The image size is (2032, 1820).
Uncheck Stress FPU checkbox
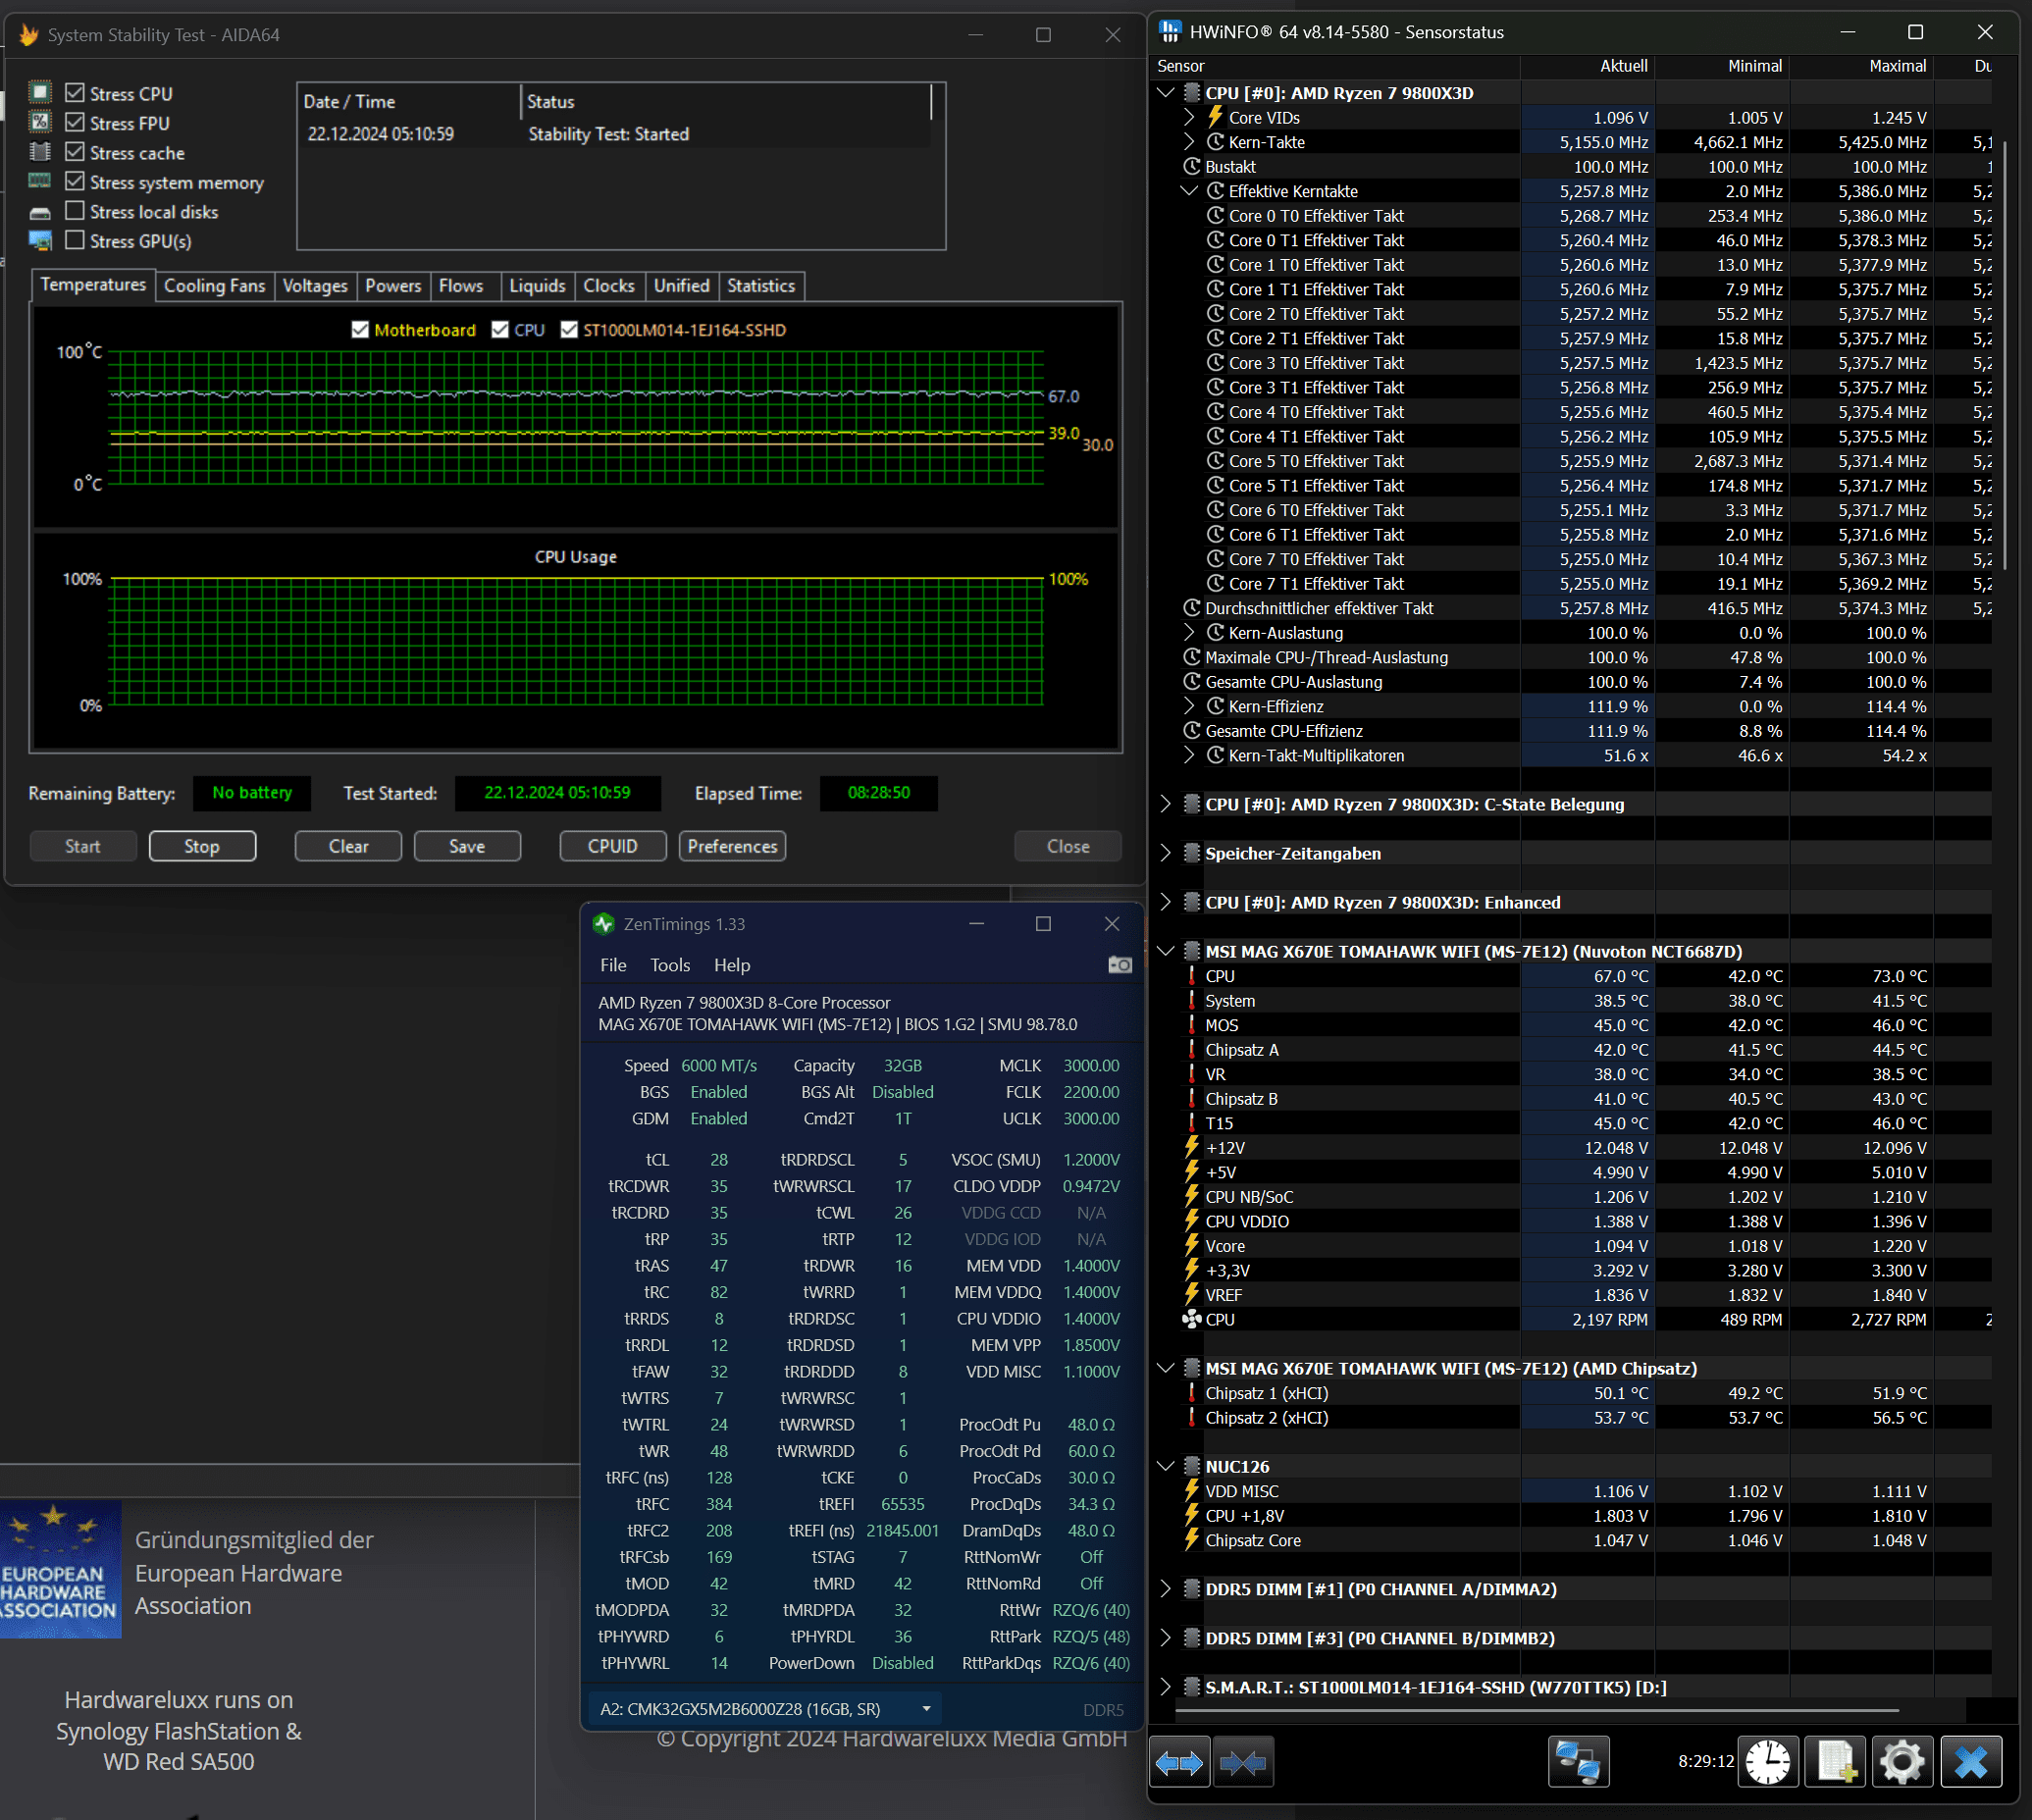coord(75,122)
